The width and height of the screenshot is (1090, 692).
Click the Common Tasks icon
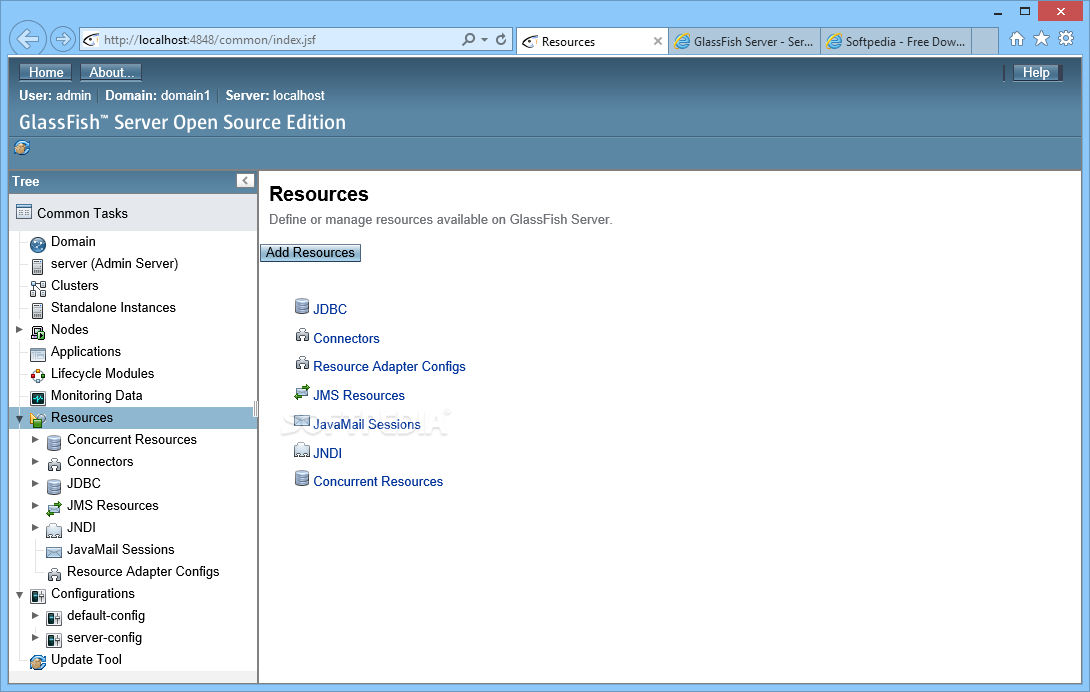coord(24,212)
